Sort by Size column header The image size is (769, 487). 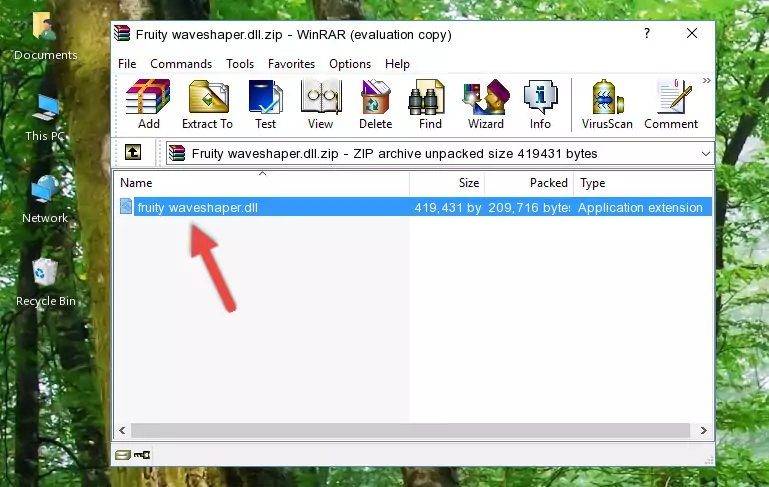[x=447, y=183]
